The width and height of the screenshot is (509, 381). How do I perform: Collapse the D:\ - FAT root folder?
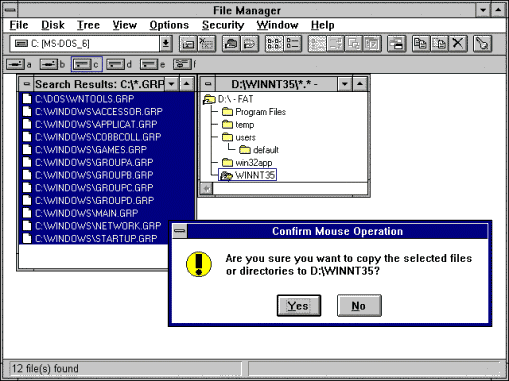(x=209, y=99)
